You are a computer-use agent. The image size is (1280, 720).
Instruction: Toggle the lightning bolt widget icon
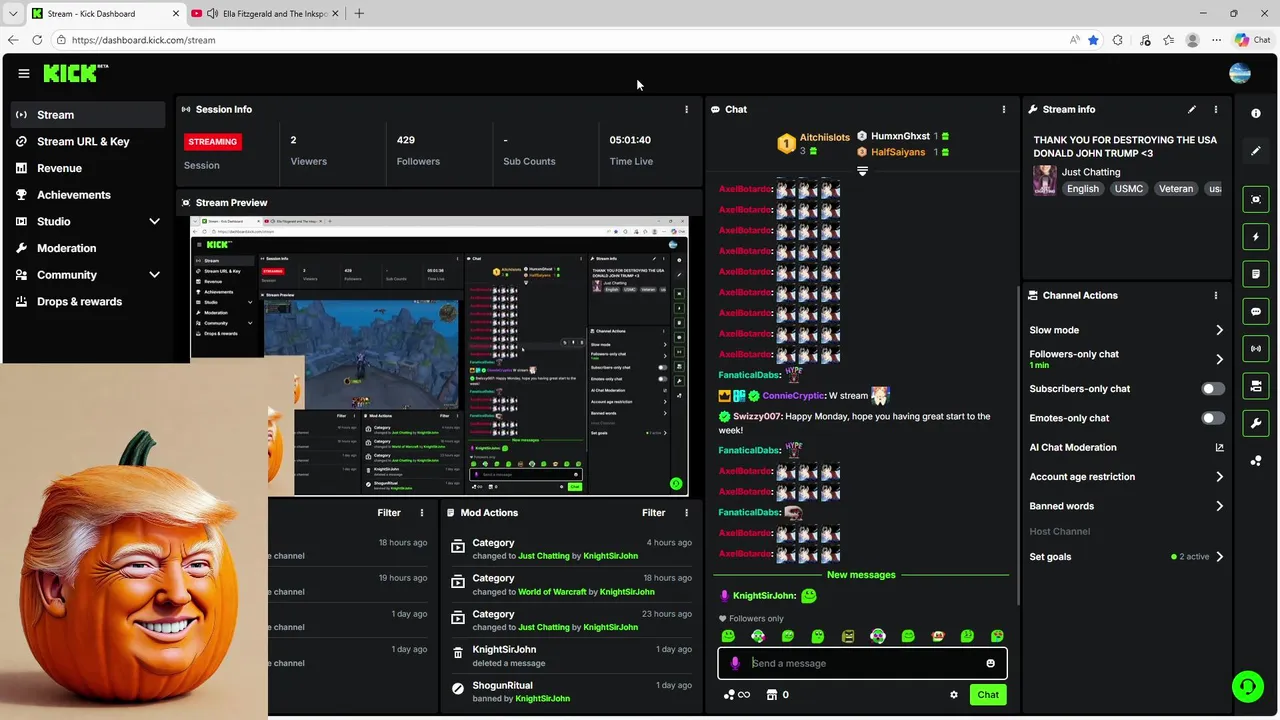[x=1256, y=237]
